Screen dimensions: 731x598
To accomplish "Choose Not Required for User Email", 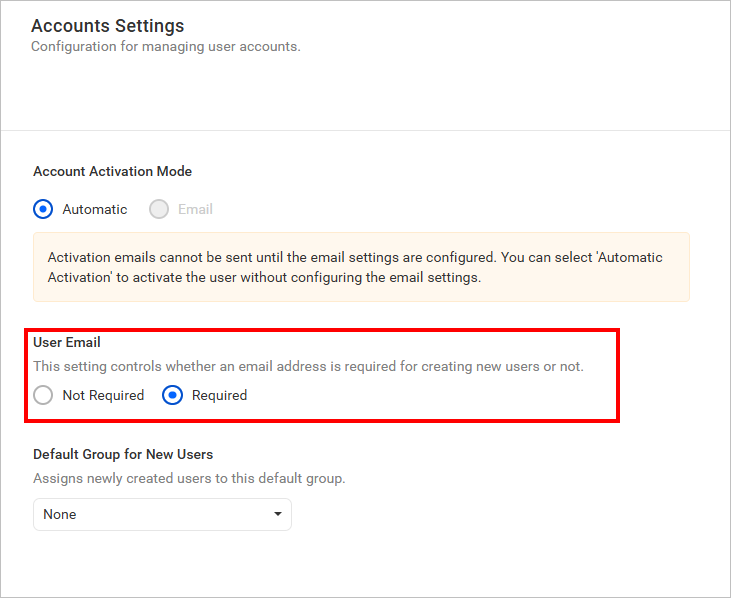I will tap(43, 395).
